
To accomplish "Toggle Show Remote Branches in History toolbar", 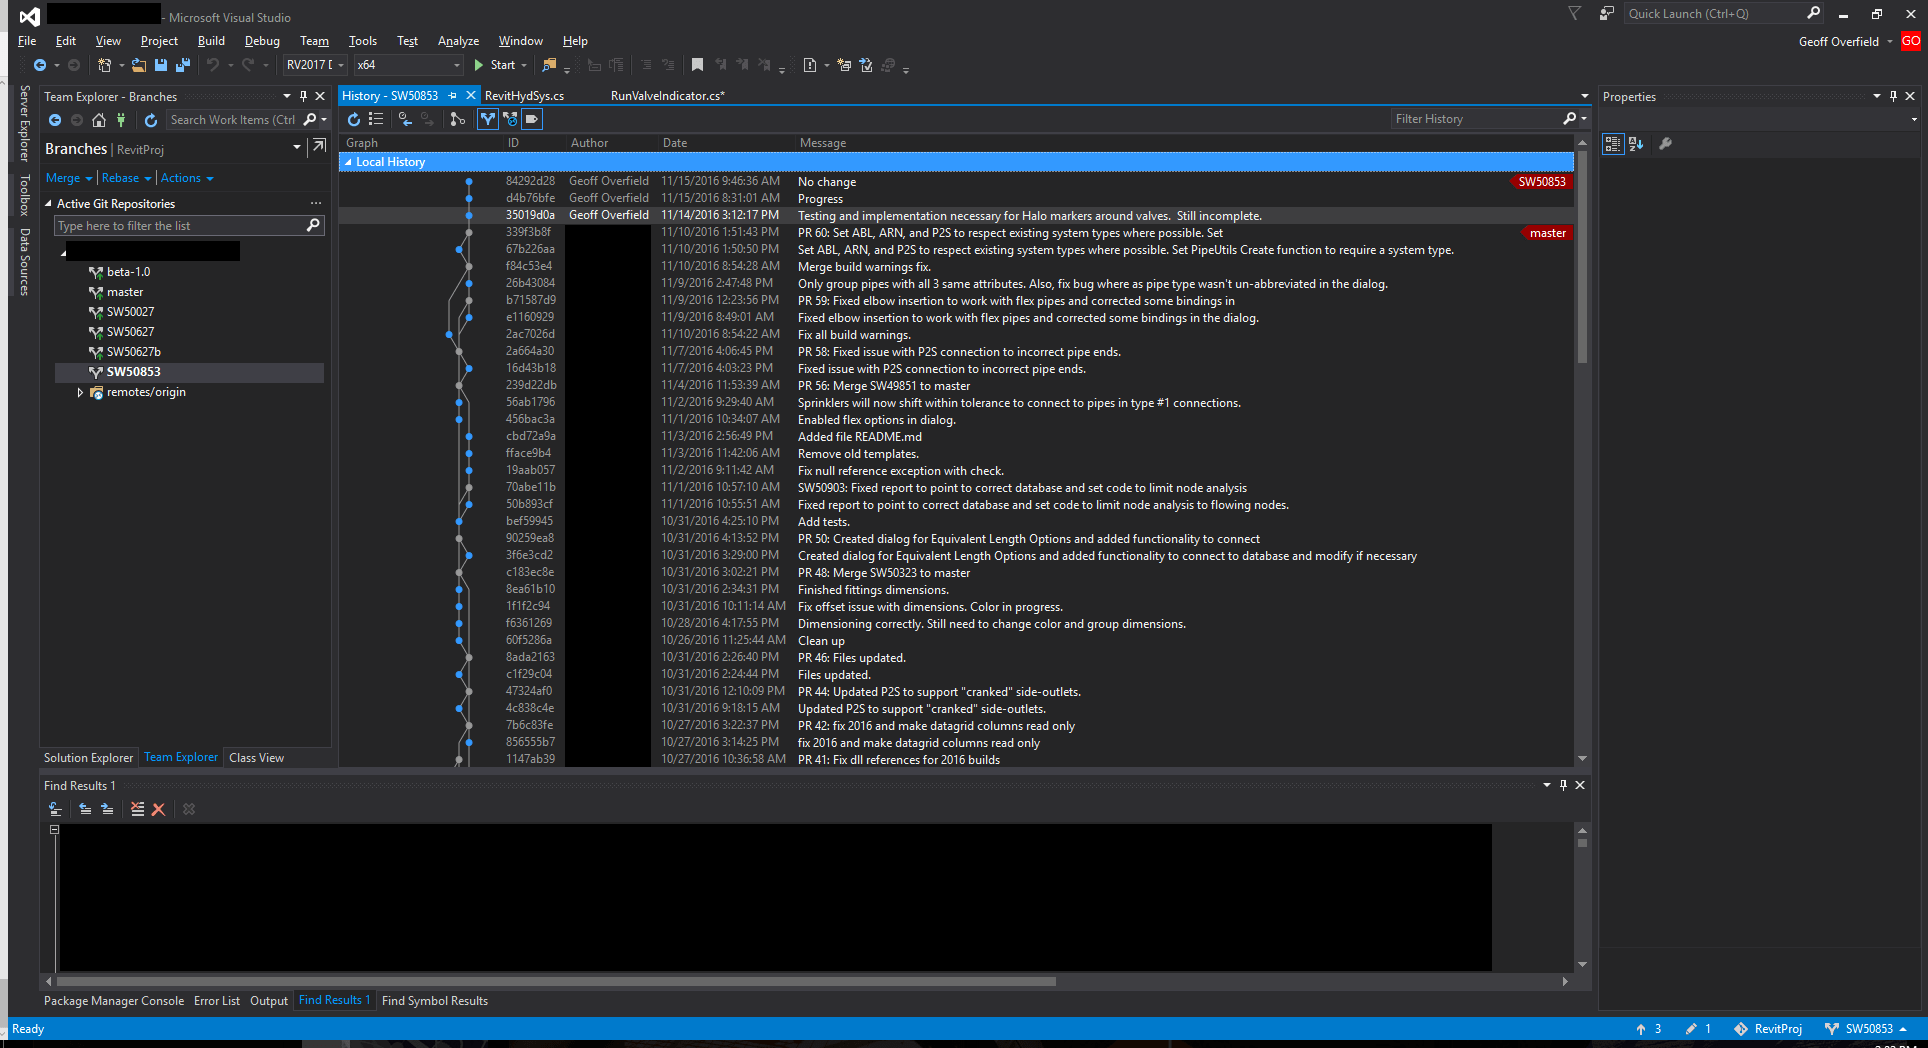I will [x=510, y=119].
